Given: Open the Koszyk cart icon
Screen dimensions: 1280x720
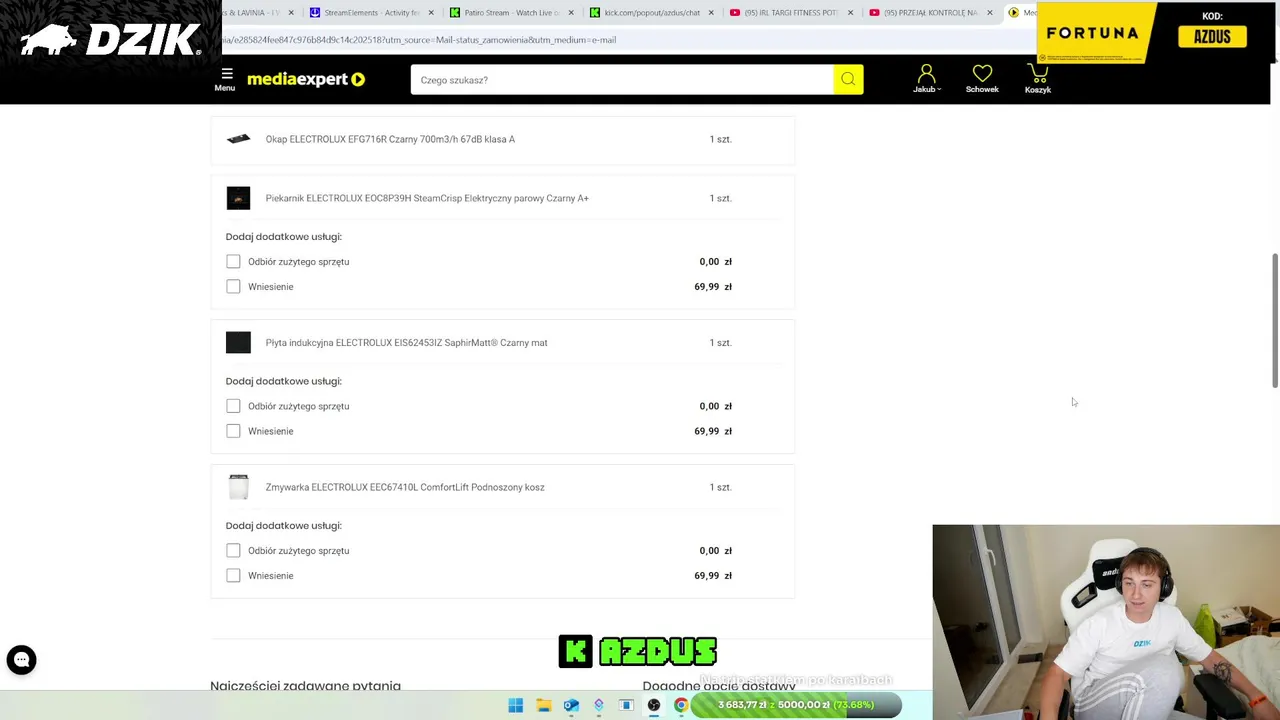Looking at the screenshot, I should [x=1038, y=74].
